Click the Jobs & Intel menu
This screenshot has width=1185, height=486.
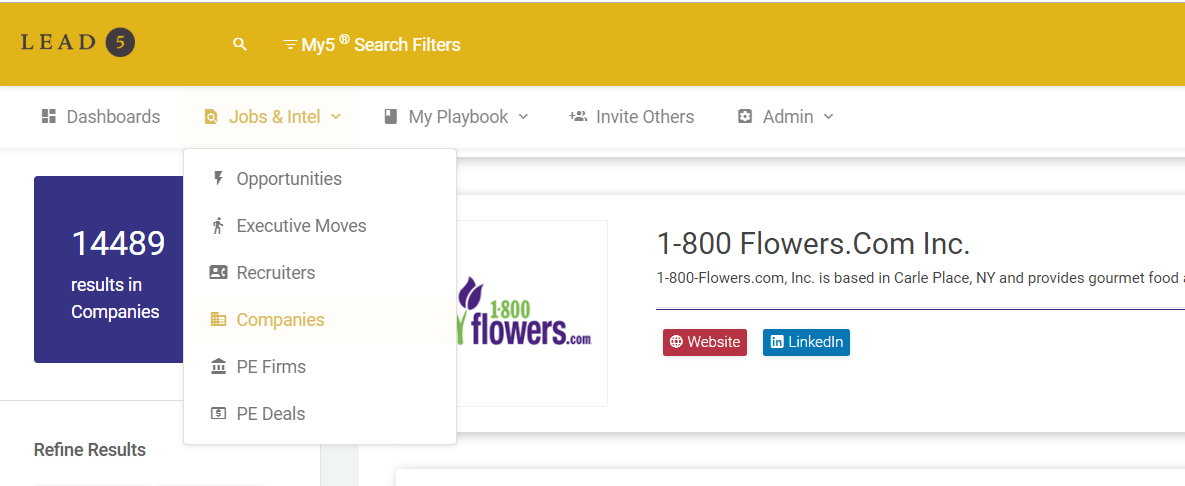pyautogui.click(x=271, y=117)
